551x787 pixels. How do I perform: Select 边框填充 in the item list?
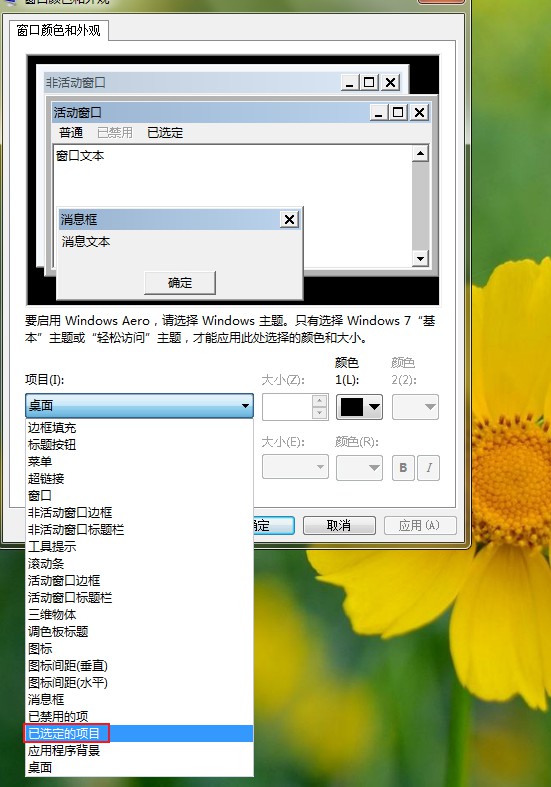139,428
